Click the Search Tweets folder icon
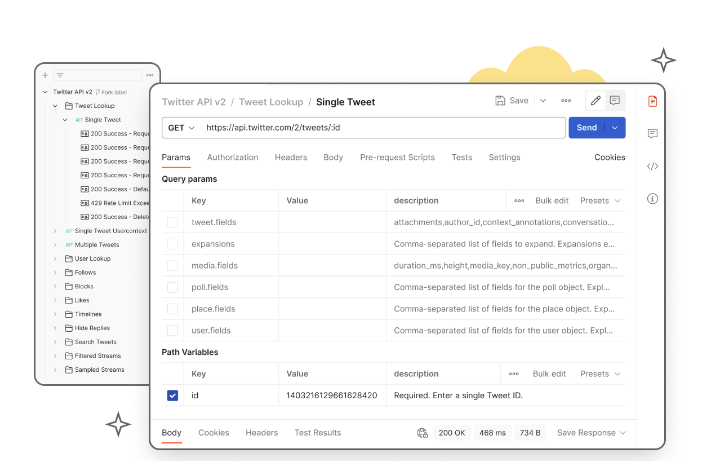The image size is (702, 461). pyautogui.click(x=68, y=341)
